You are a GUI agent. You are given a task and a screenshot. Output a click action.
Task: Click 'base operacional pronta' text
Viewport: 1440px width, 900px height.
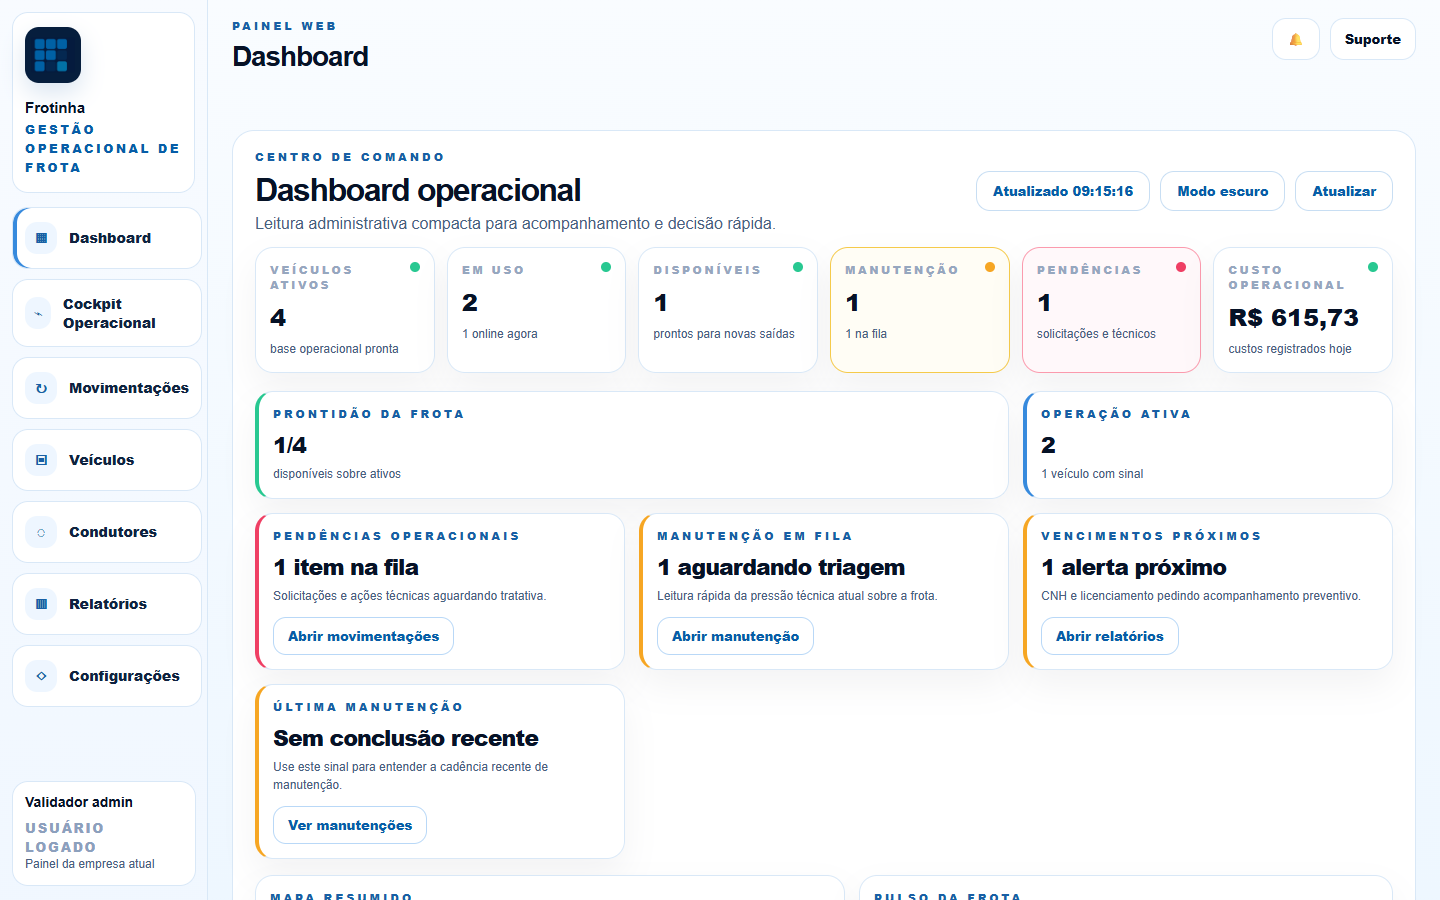[x=334, y=349]
